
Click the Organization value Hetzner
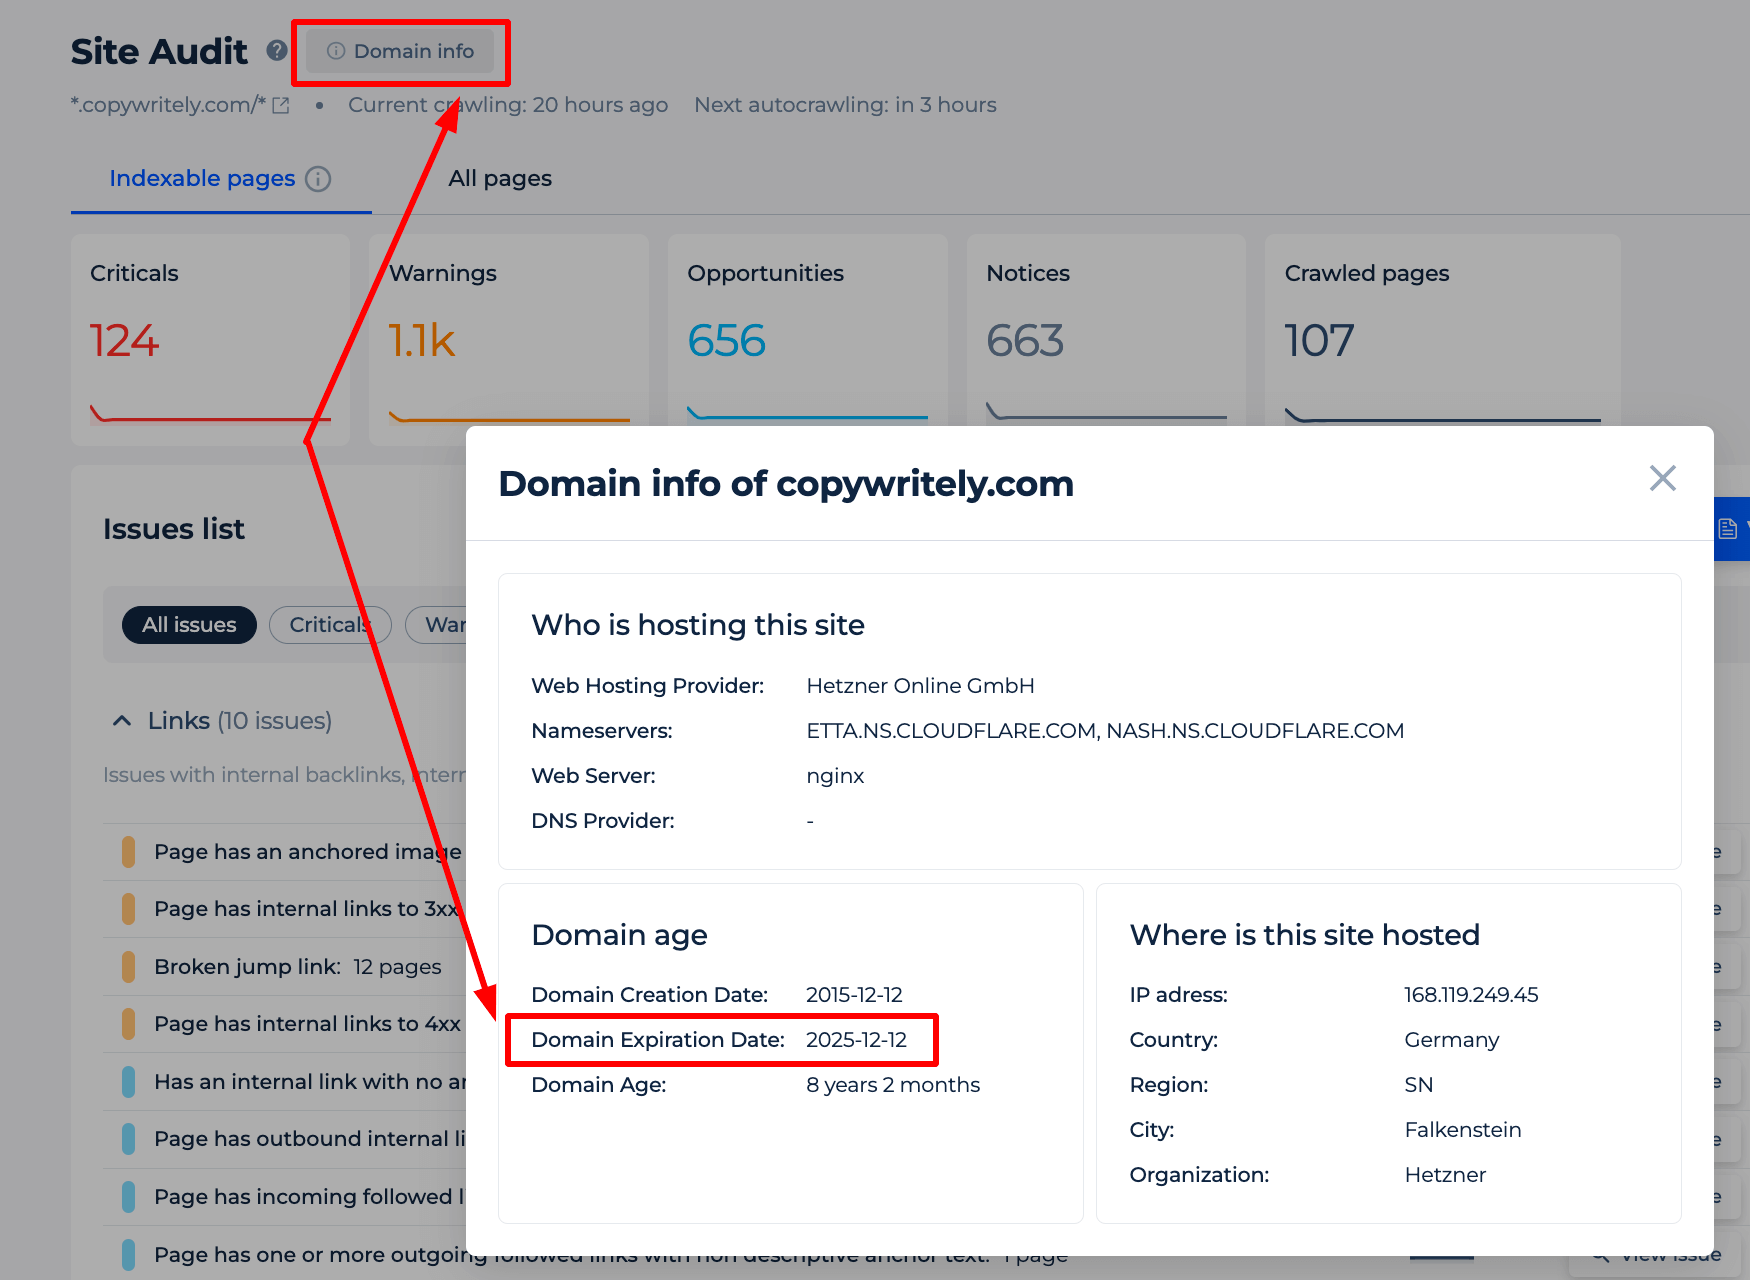1445,1175
